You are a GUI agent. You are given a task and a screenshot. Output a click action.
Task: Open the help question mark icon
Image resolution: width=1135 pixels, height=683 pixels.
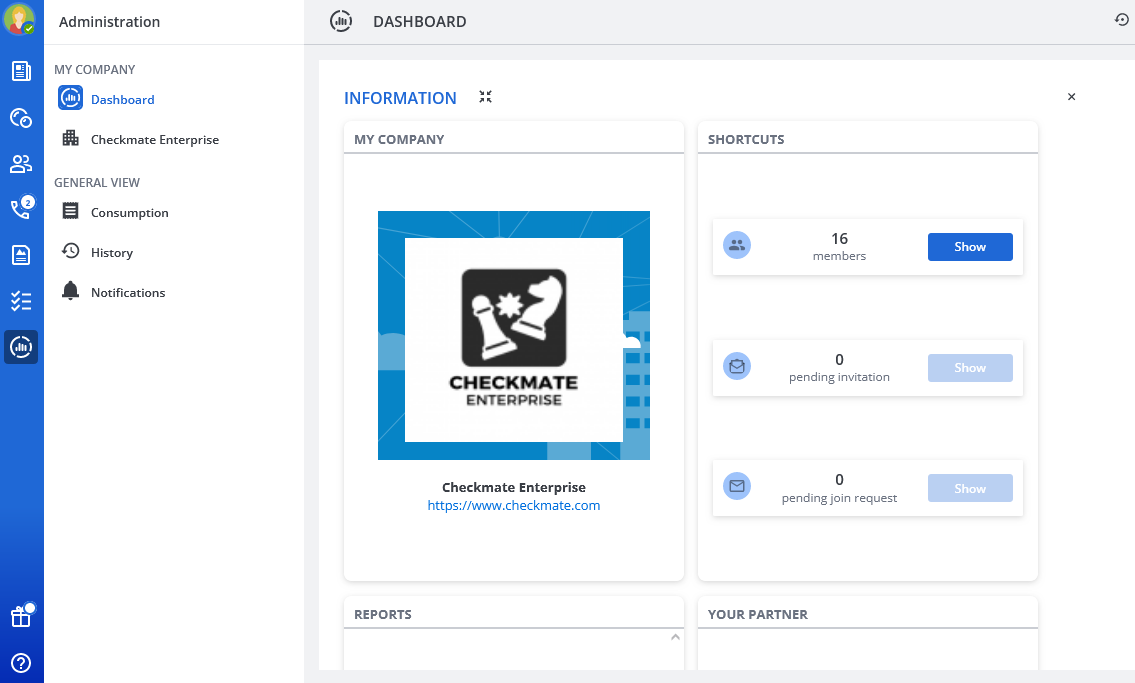tap(21, 662)
